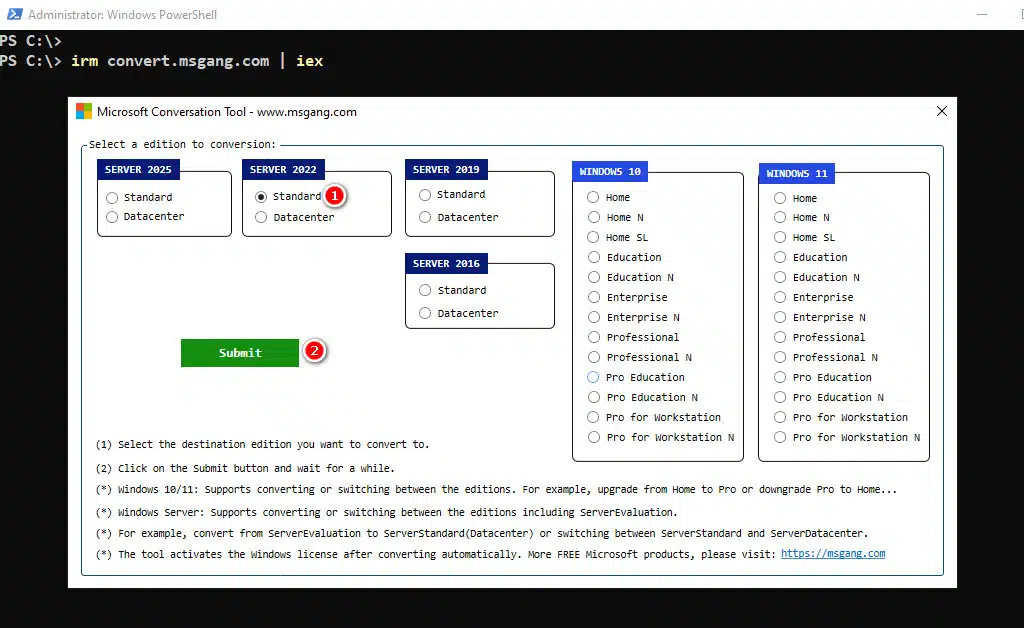Screen dimensions: 1024x628
Task: Select Server 2025 Standard radio button
Action: 112,198
